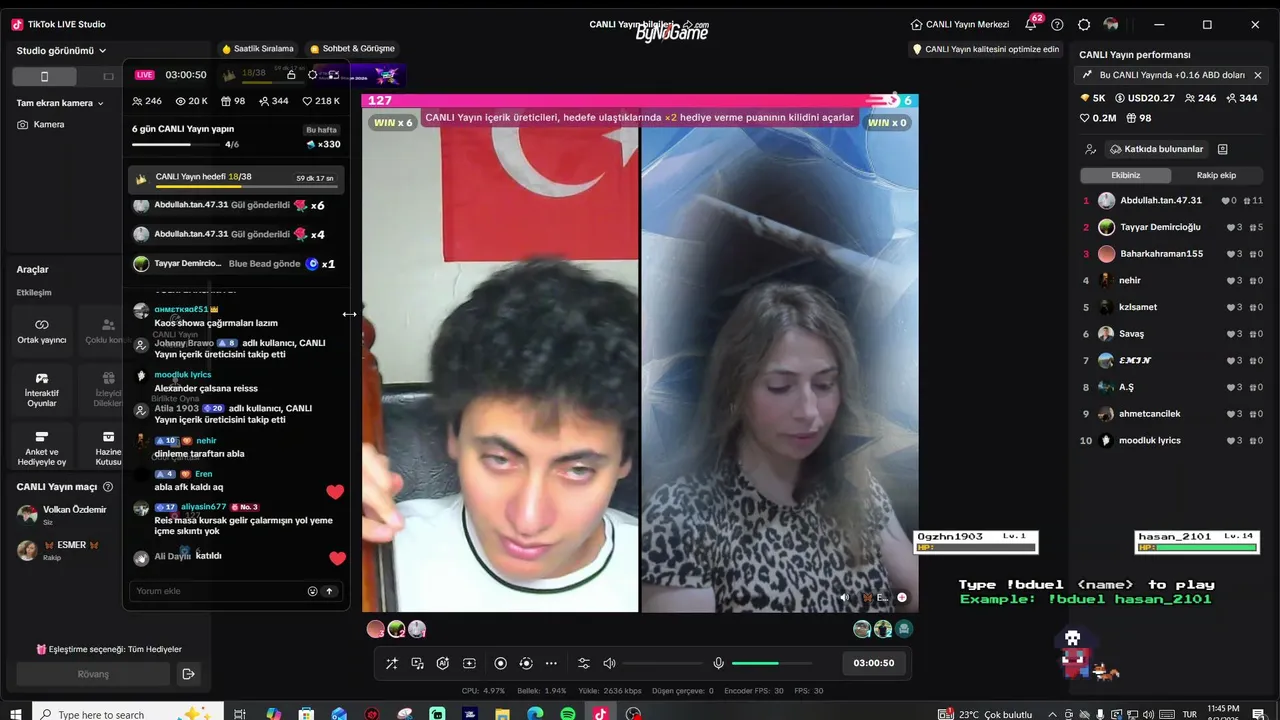
Task: Adjust the speaker volume slider
Action: pos(662,663)
